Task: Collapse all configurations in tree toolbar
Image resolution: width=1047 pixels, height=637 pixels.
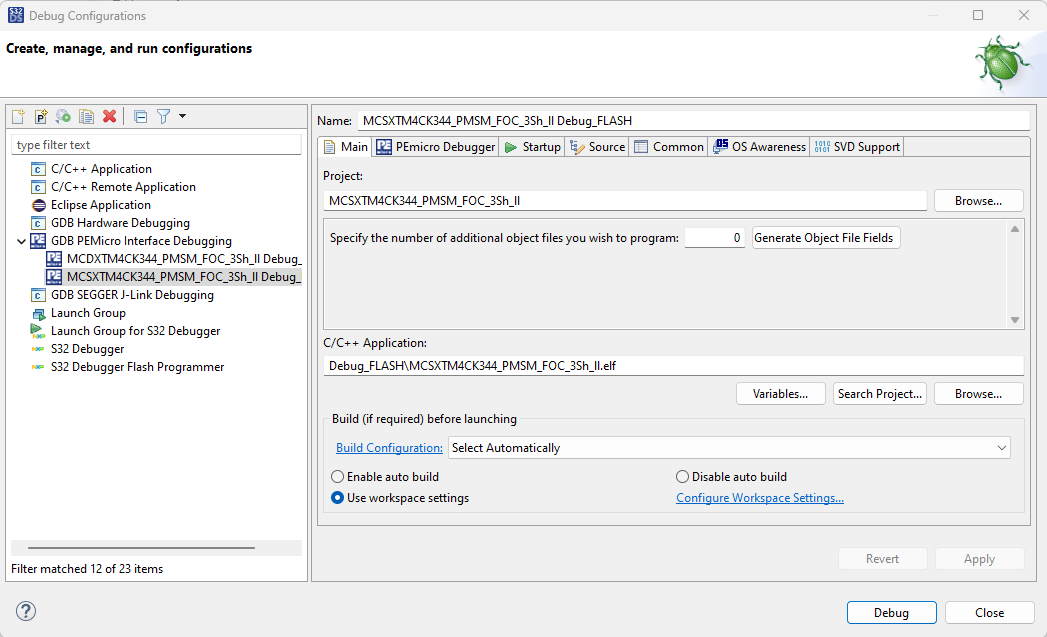Action: coord(140,117)
